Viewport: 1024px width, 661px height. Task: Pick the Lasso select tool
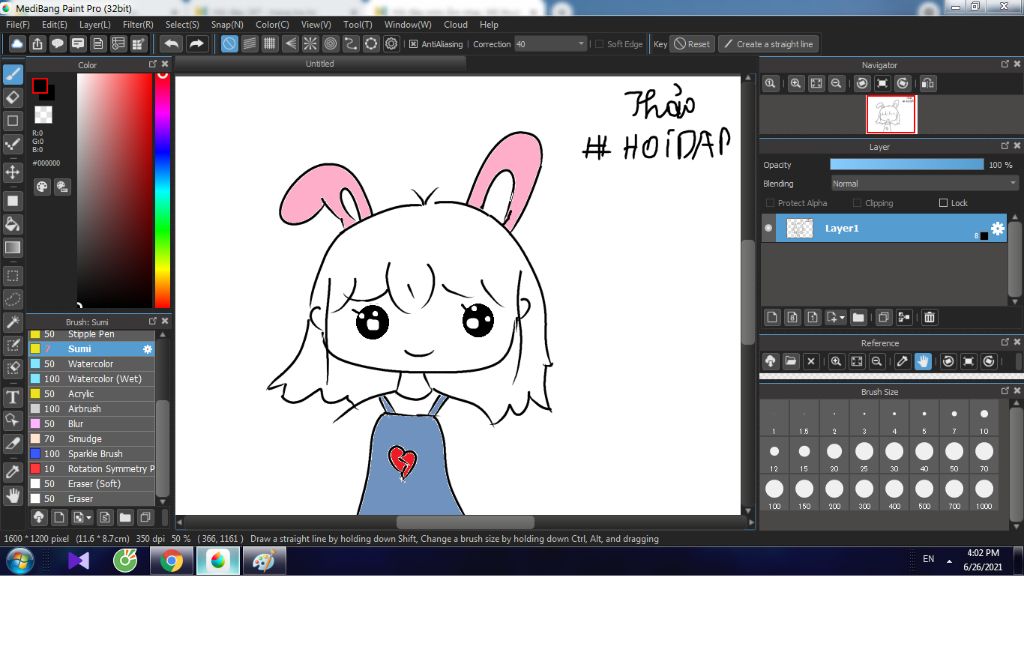point(12,299)
